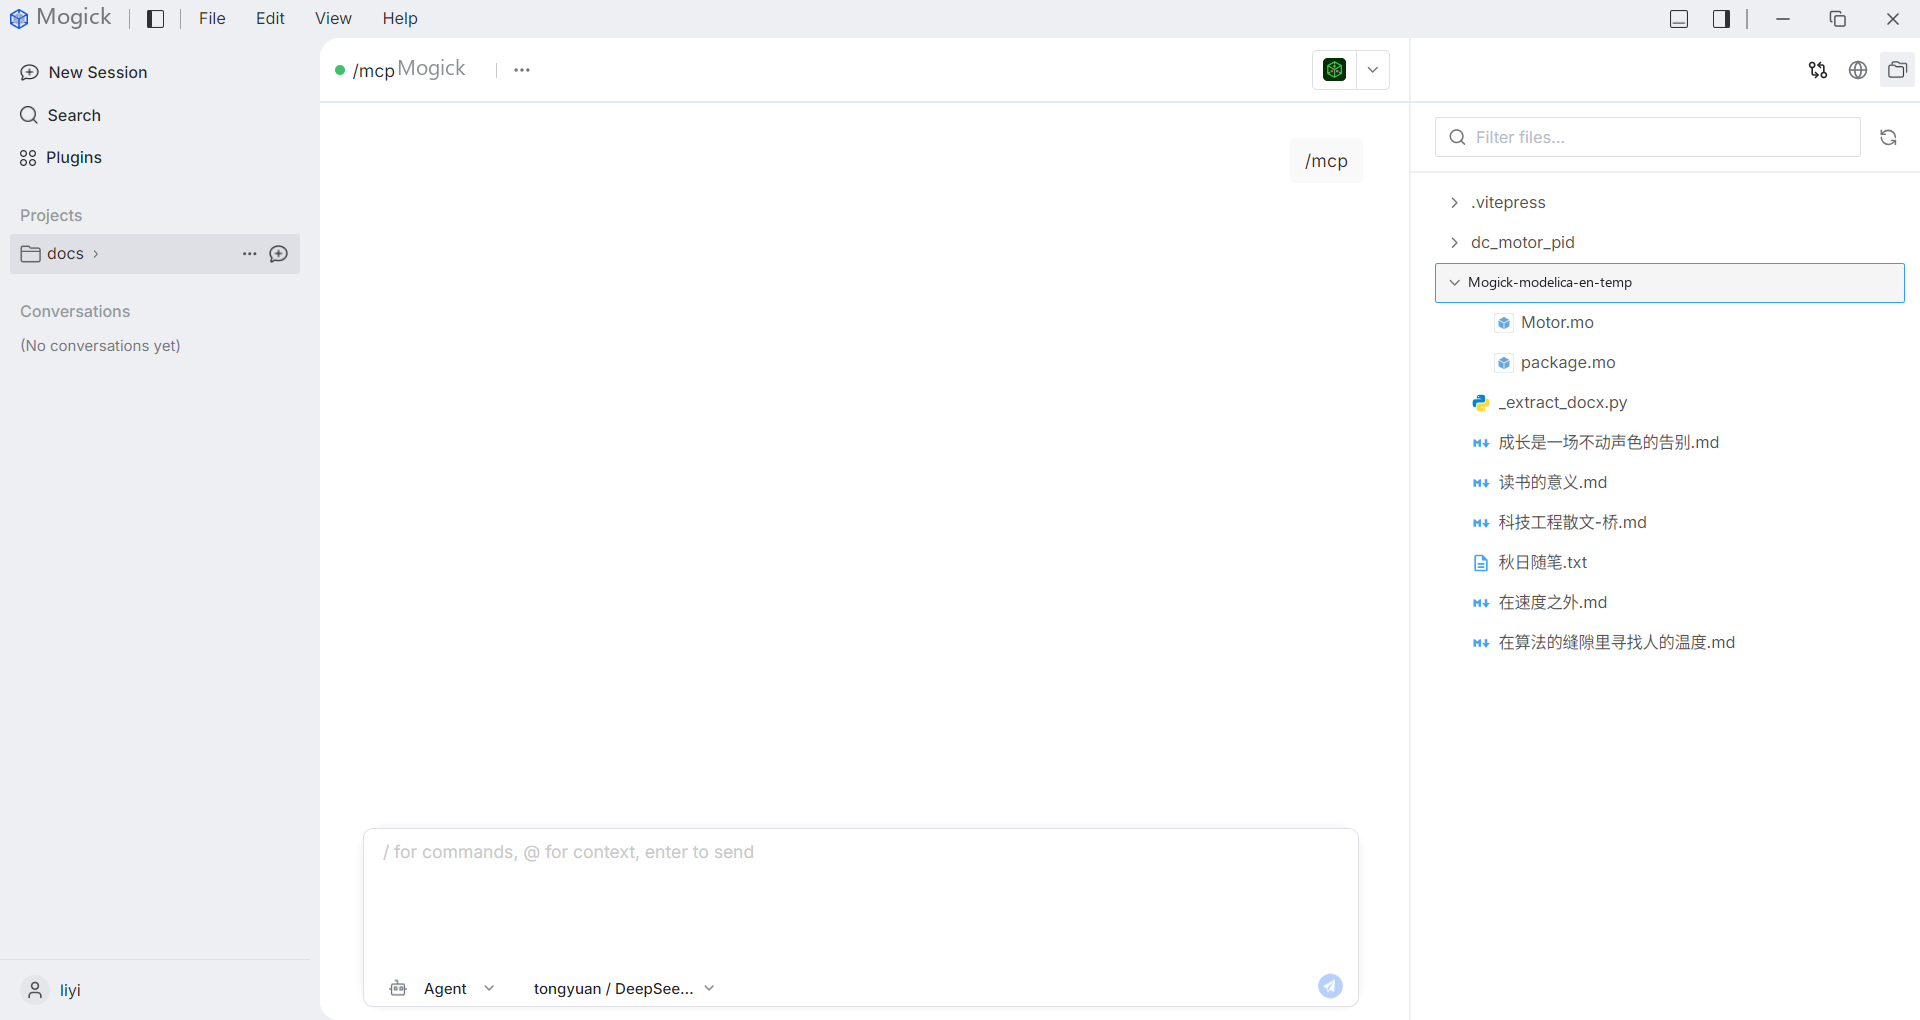Send the message with send icon
This screenshot has width=1920, height=1020.
coord(1330,986)
